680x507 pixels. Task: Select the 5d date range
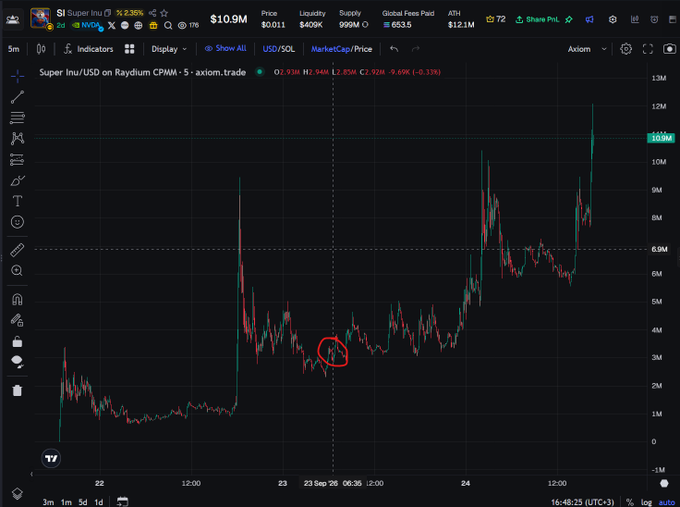click(82, 502)
